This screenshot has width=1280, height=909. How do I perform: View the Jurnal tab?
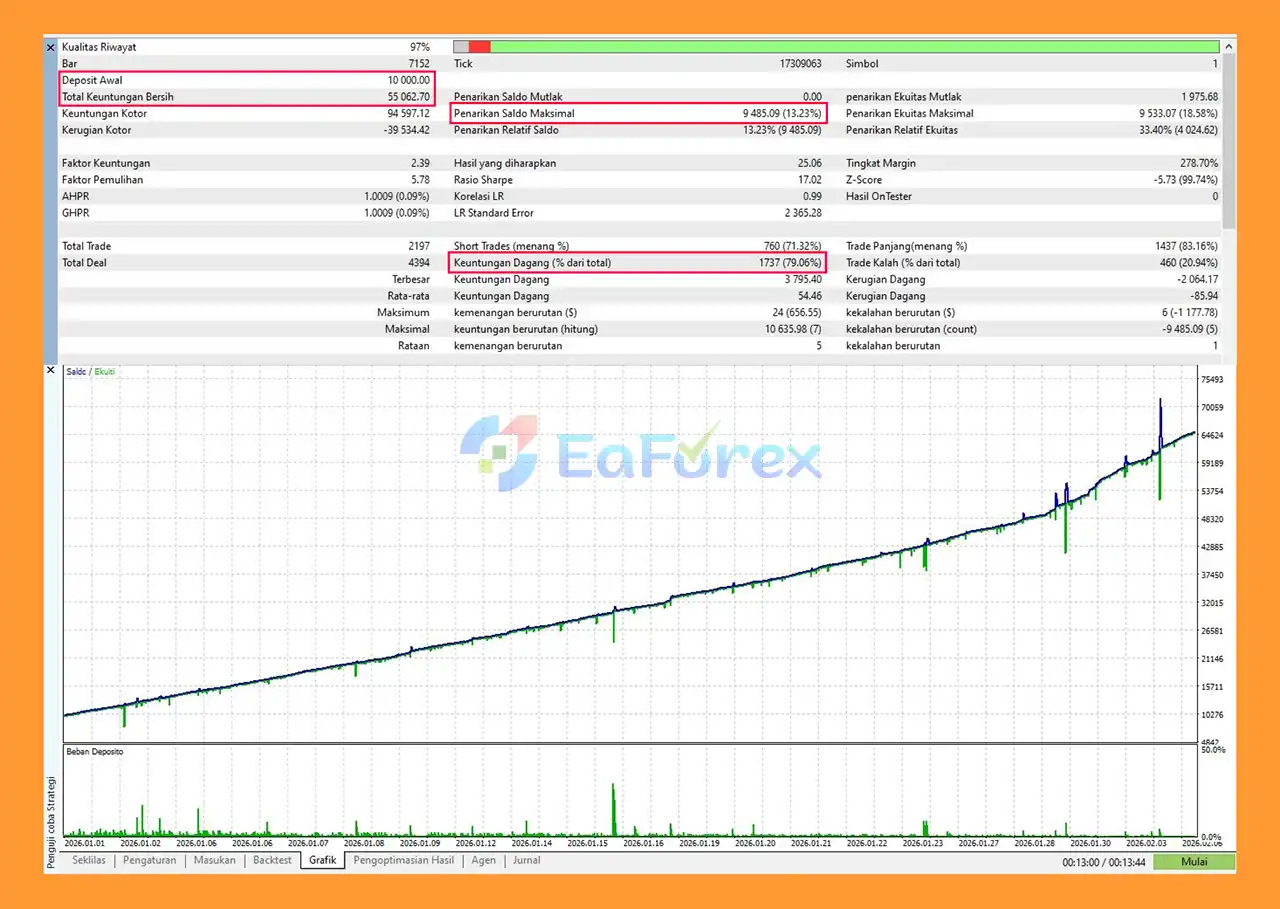pos(526,860)
